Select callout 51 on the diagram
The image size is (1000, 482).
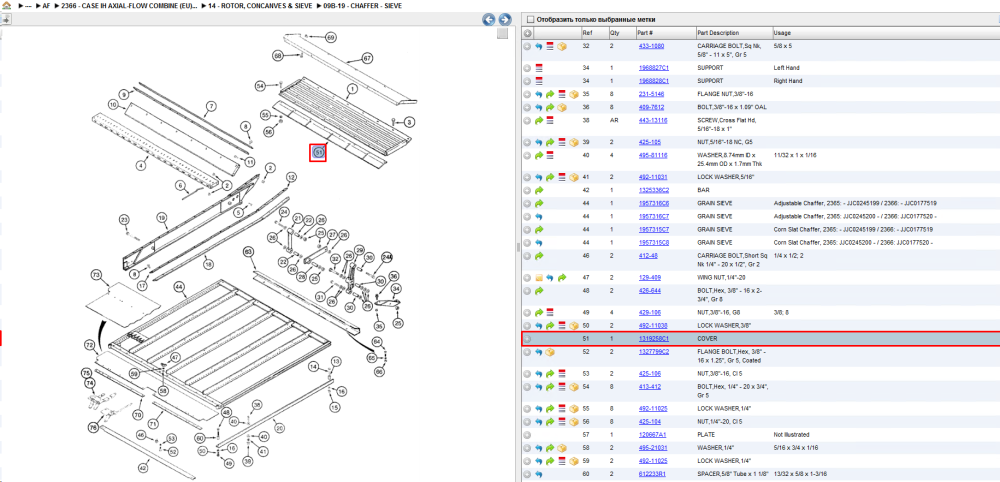pos(318,152)
